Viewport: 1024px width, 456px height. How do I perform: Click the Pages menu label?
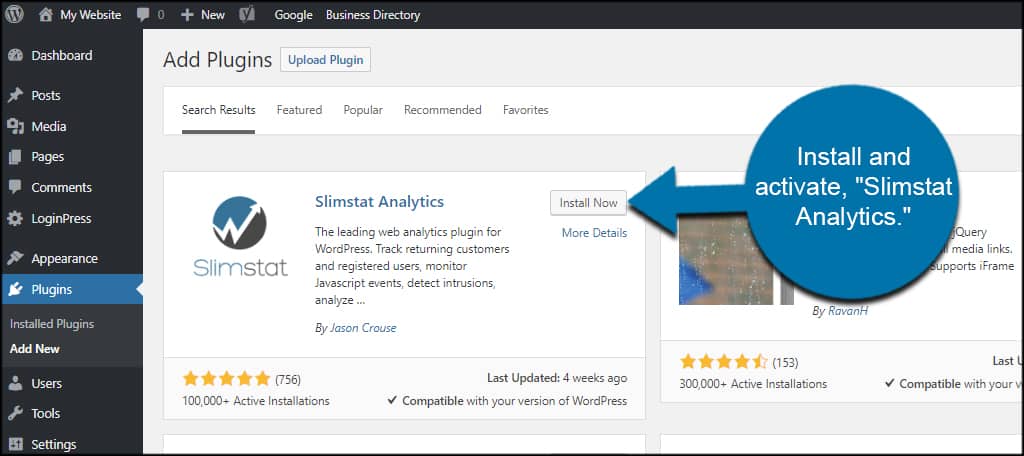(48, 157)
